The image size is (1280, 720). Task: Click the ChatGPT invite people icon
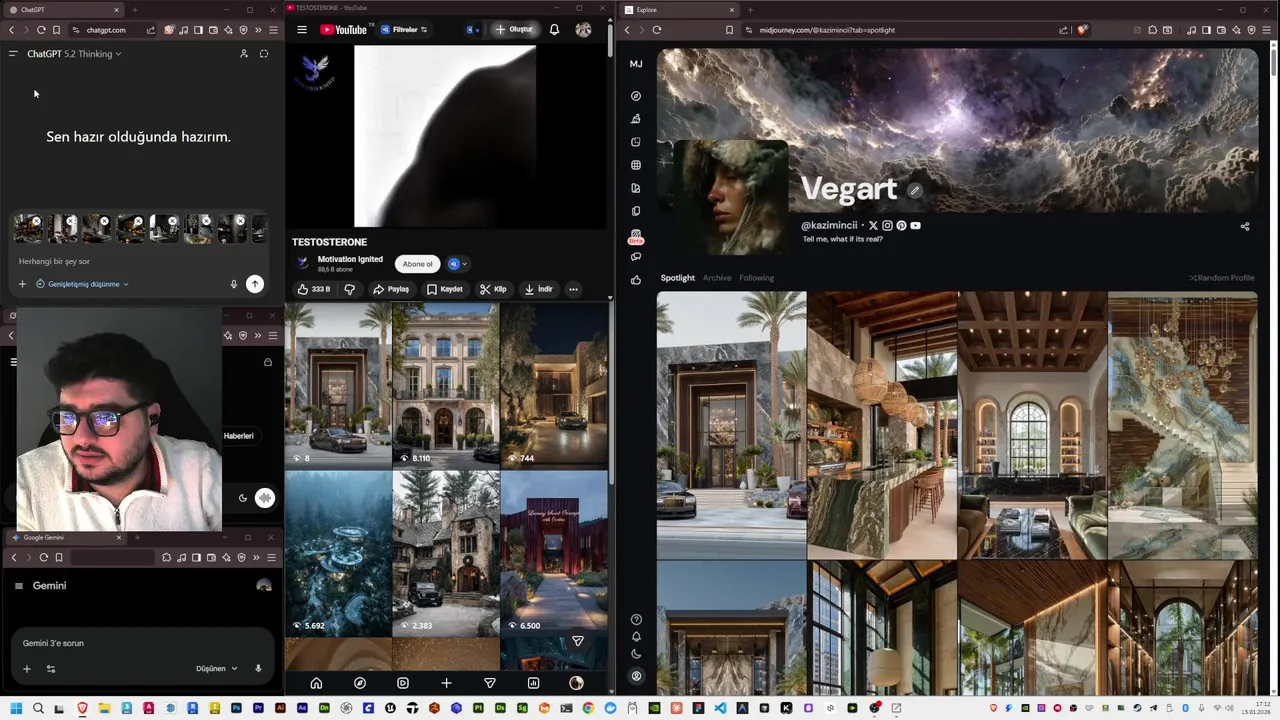coord(243,54)
